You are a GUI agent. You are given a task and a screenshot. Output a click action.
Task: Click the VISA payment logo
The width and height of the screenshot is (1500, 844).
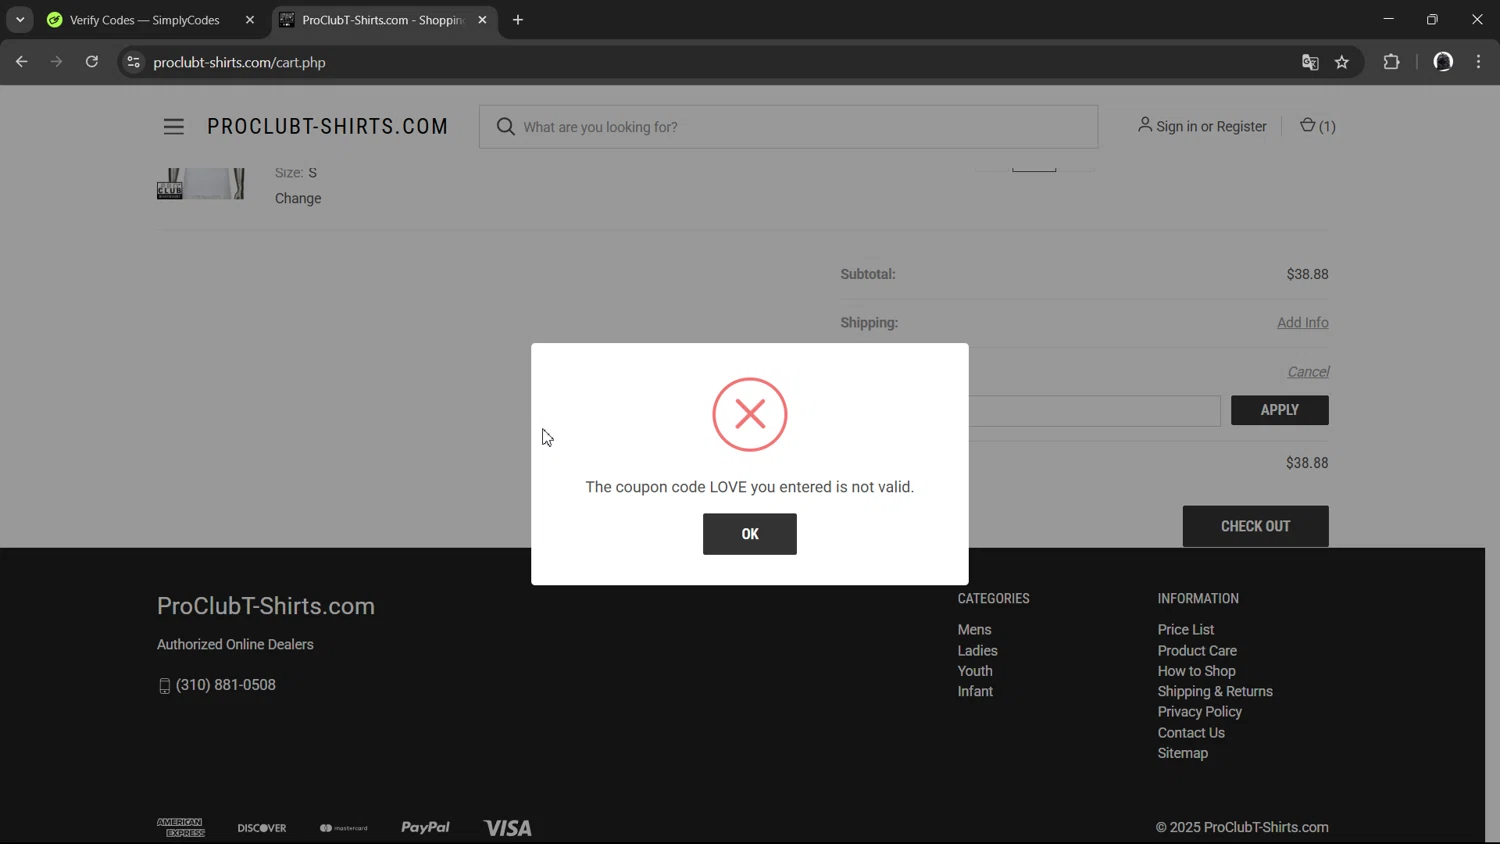[508, 828]
